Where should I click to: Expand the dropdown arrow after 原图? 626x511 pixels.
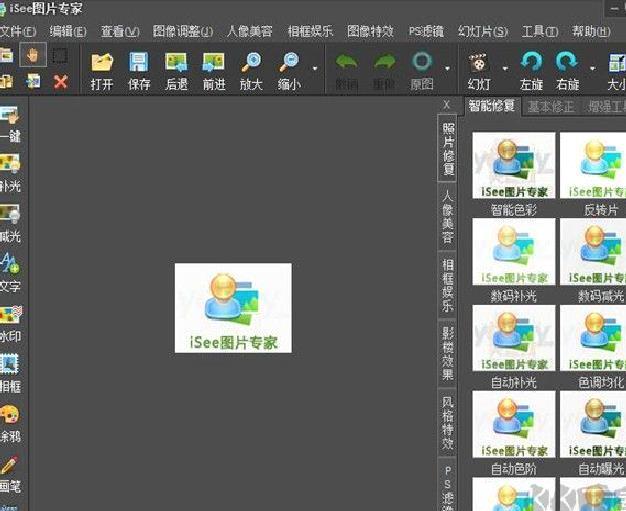coord(448,69)
